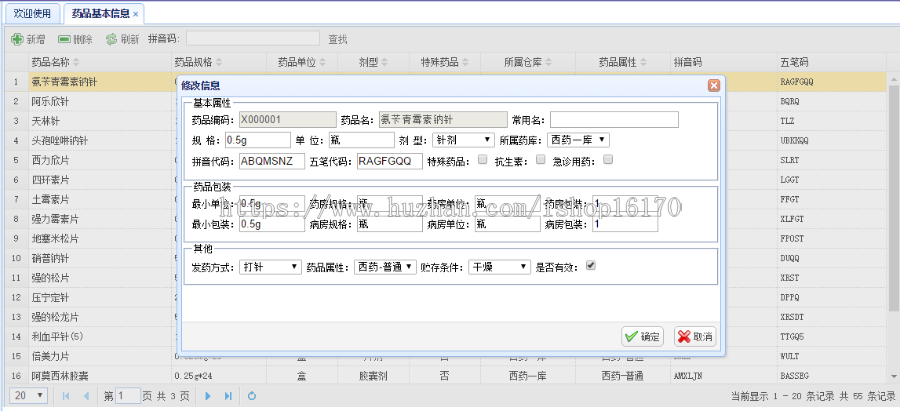The image size is (900, 411).
Task: Go to previous page icon in pager
Action: pyautogui.click(x=86, y=396)
